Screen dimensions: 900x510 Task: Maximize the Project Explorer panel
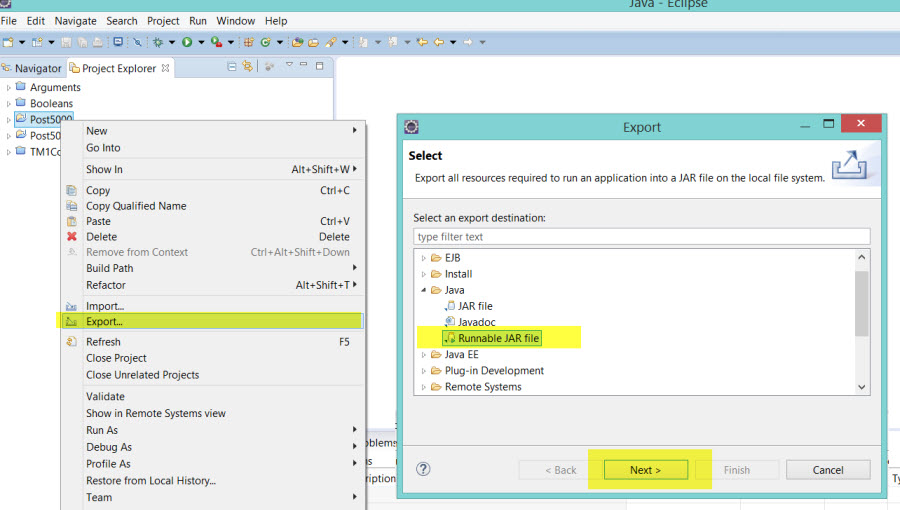320,66
